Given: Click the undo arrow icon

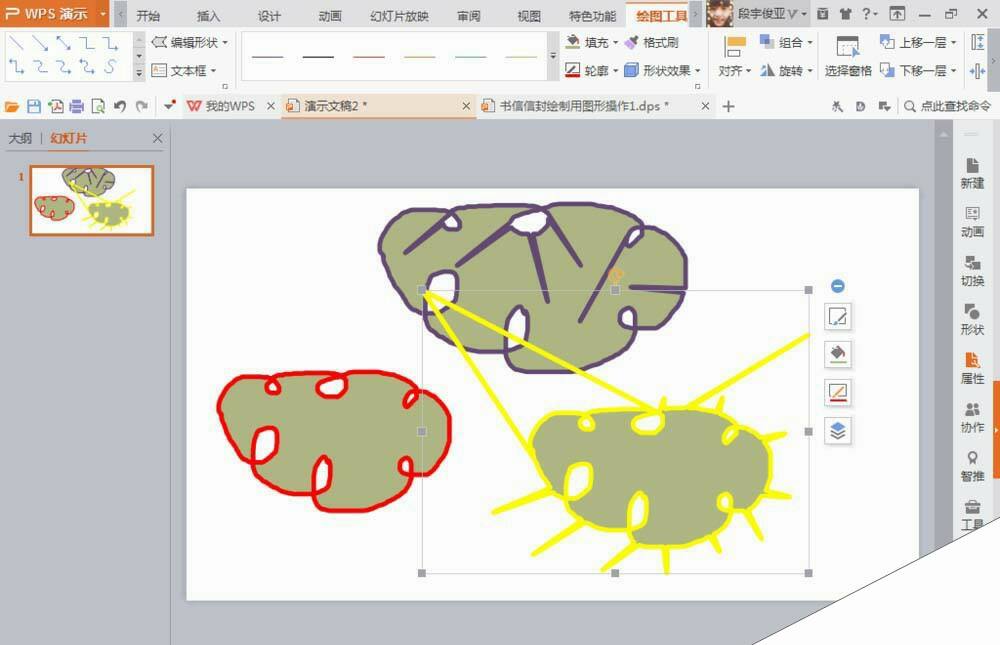Looking at the screenshot, I should pyautogui.click(x=120, y=106).
